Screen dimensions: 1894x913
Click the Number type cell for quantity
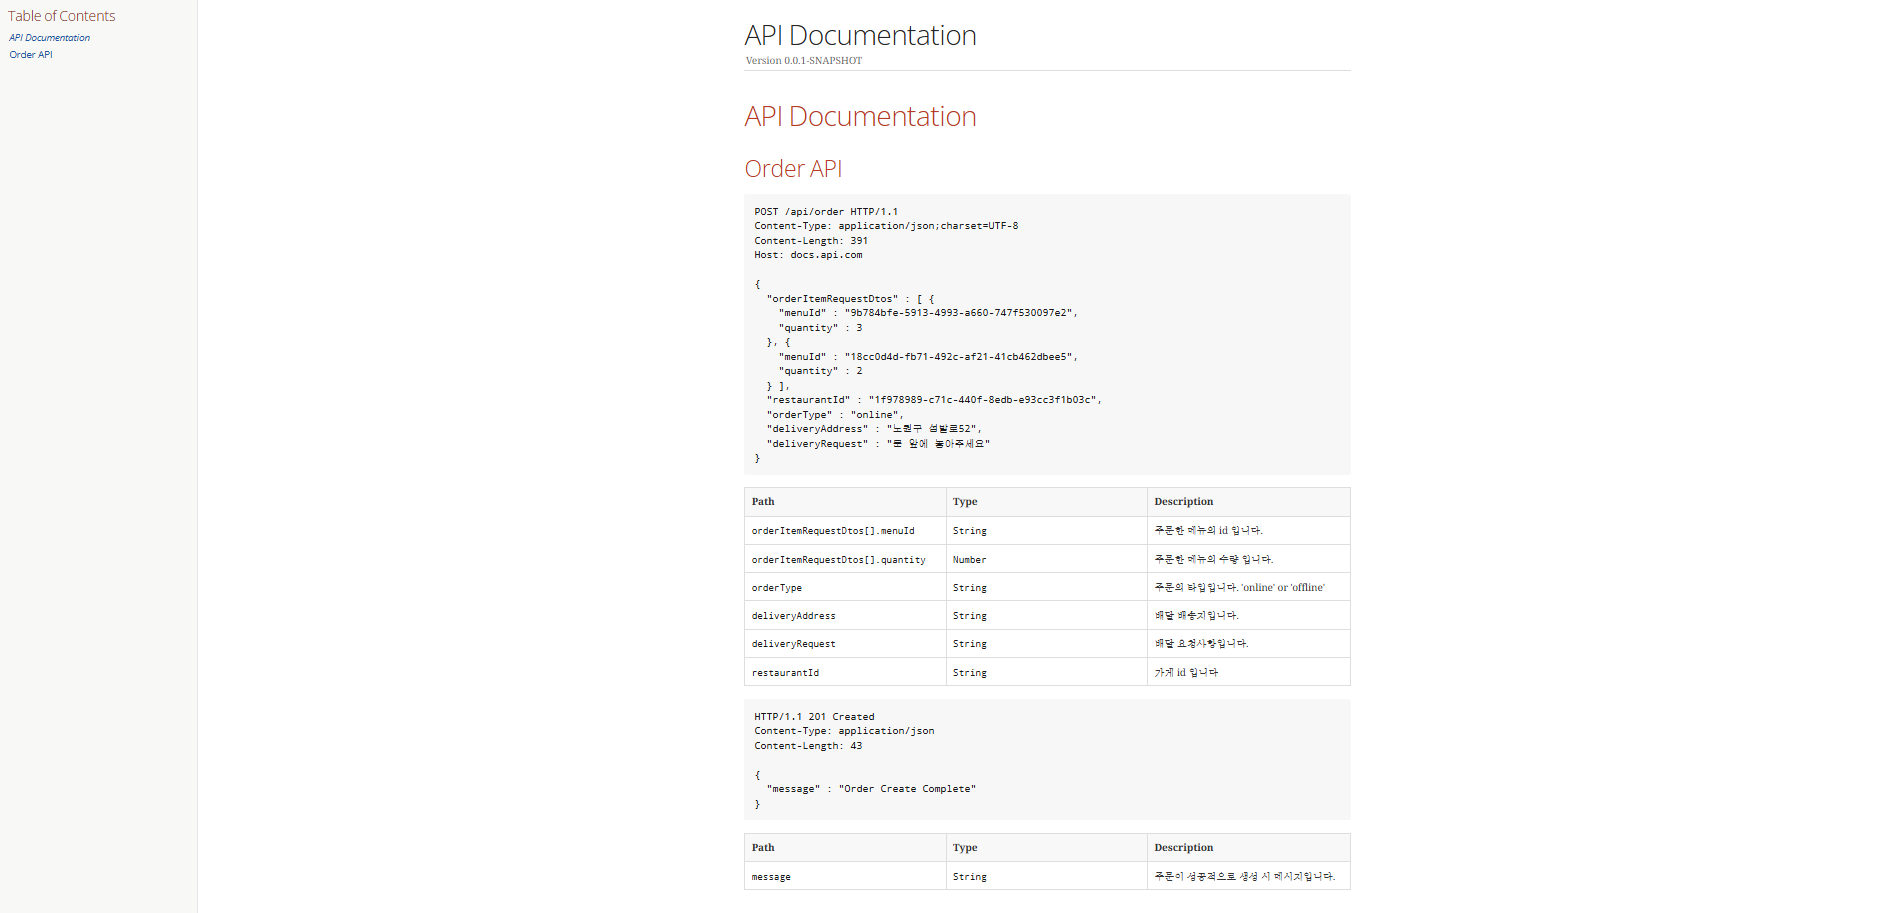click(x=969, y=559)
